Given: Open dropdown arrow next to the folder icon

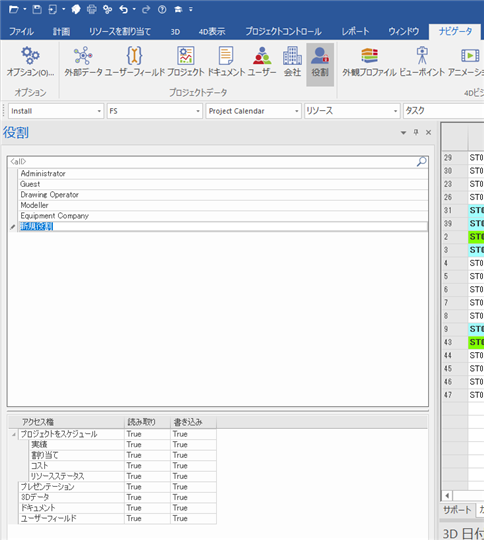Looking at the screenshot, I should tap(25, 9).
